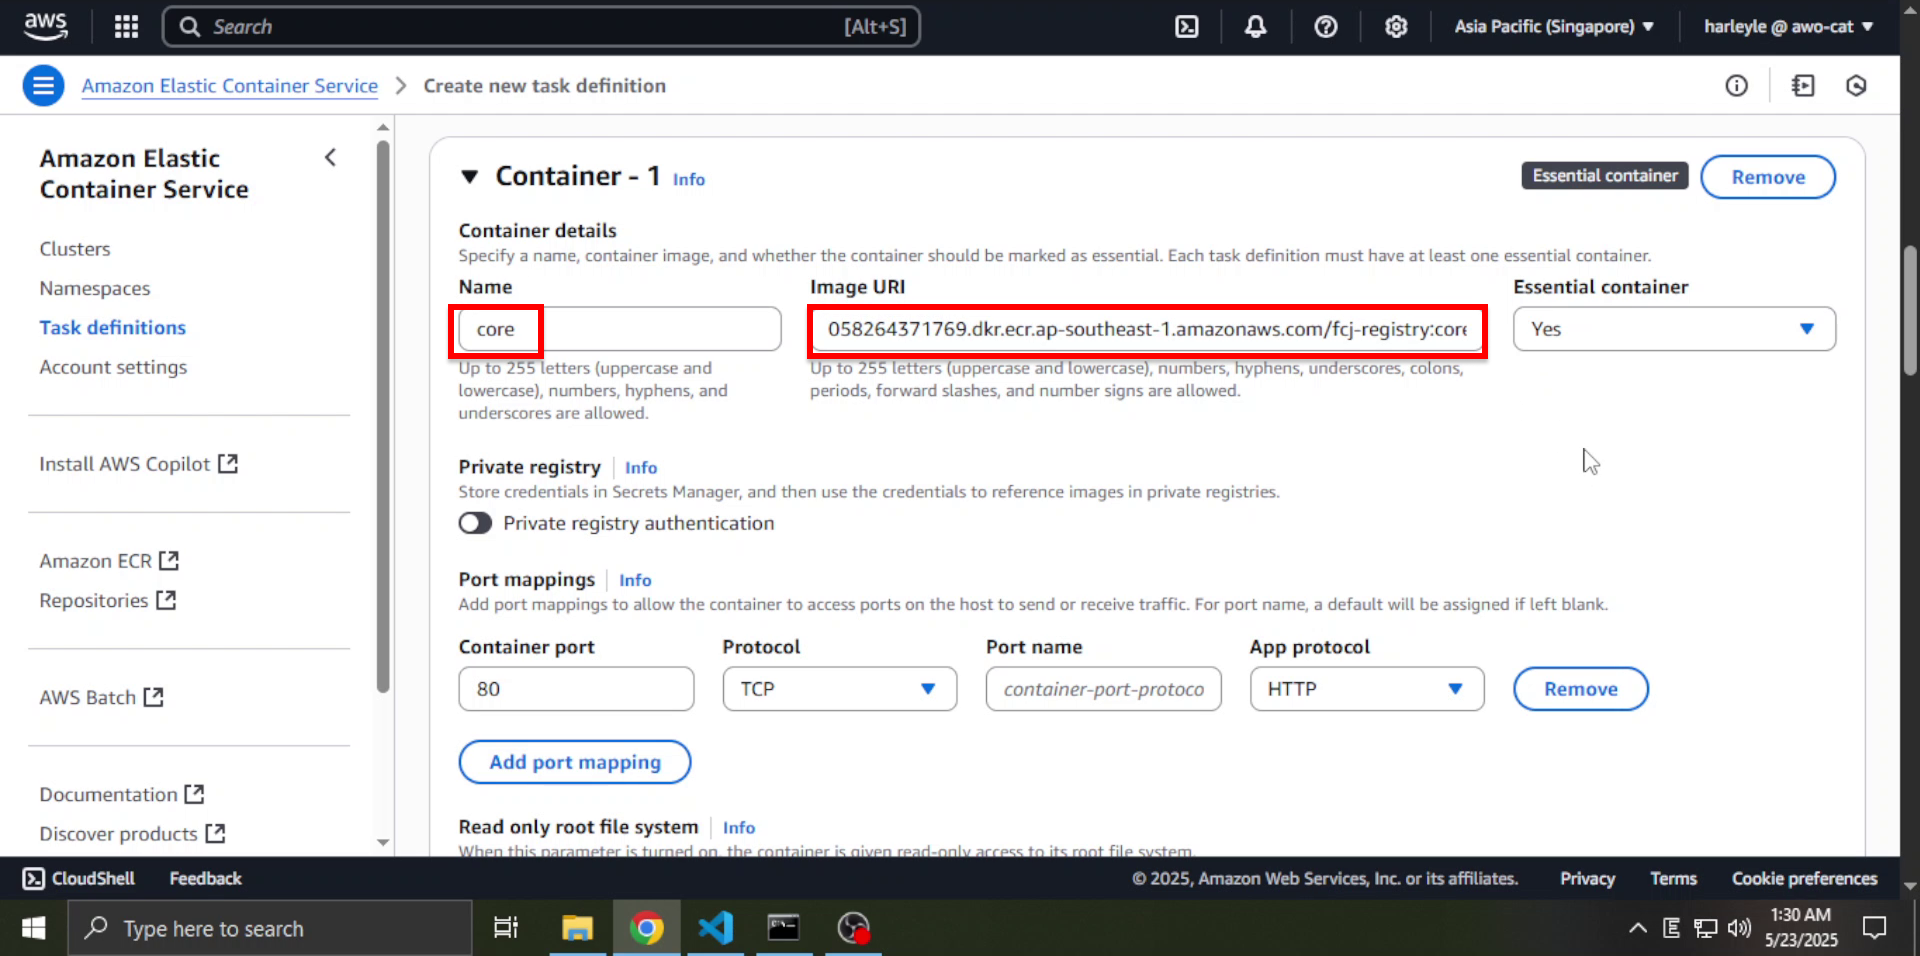Screen dimensions: 1920x956
Task: Open the tutorials panel icon
Action: click(x=1803, y=86)
